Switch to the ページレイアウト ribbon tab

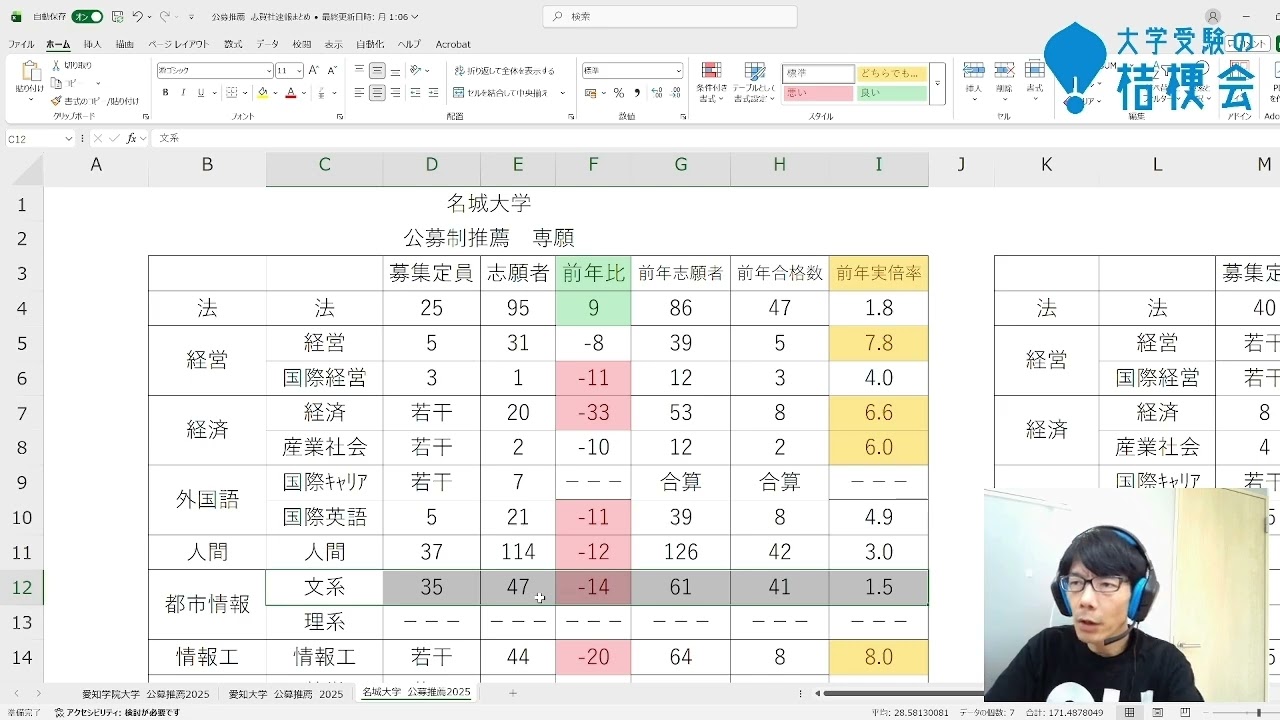tap(179, 44)
